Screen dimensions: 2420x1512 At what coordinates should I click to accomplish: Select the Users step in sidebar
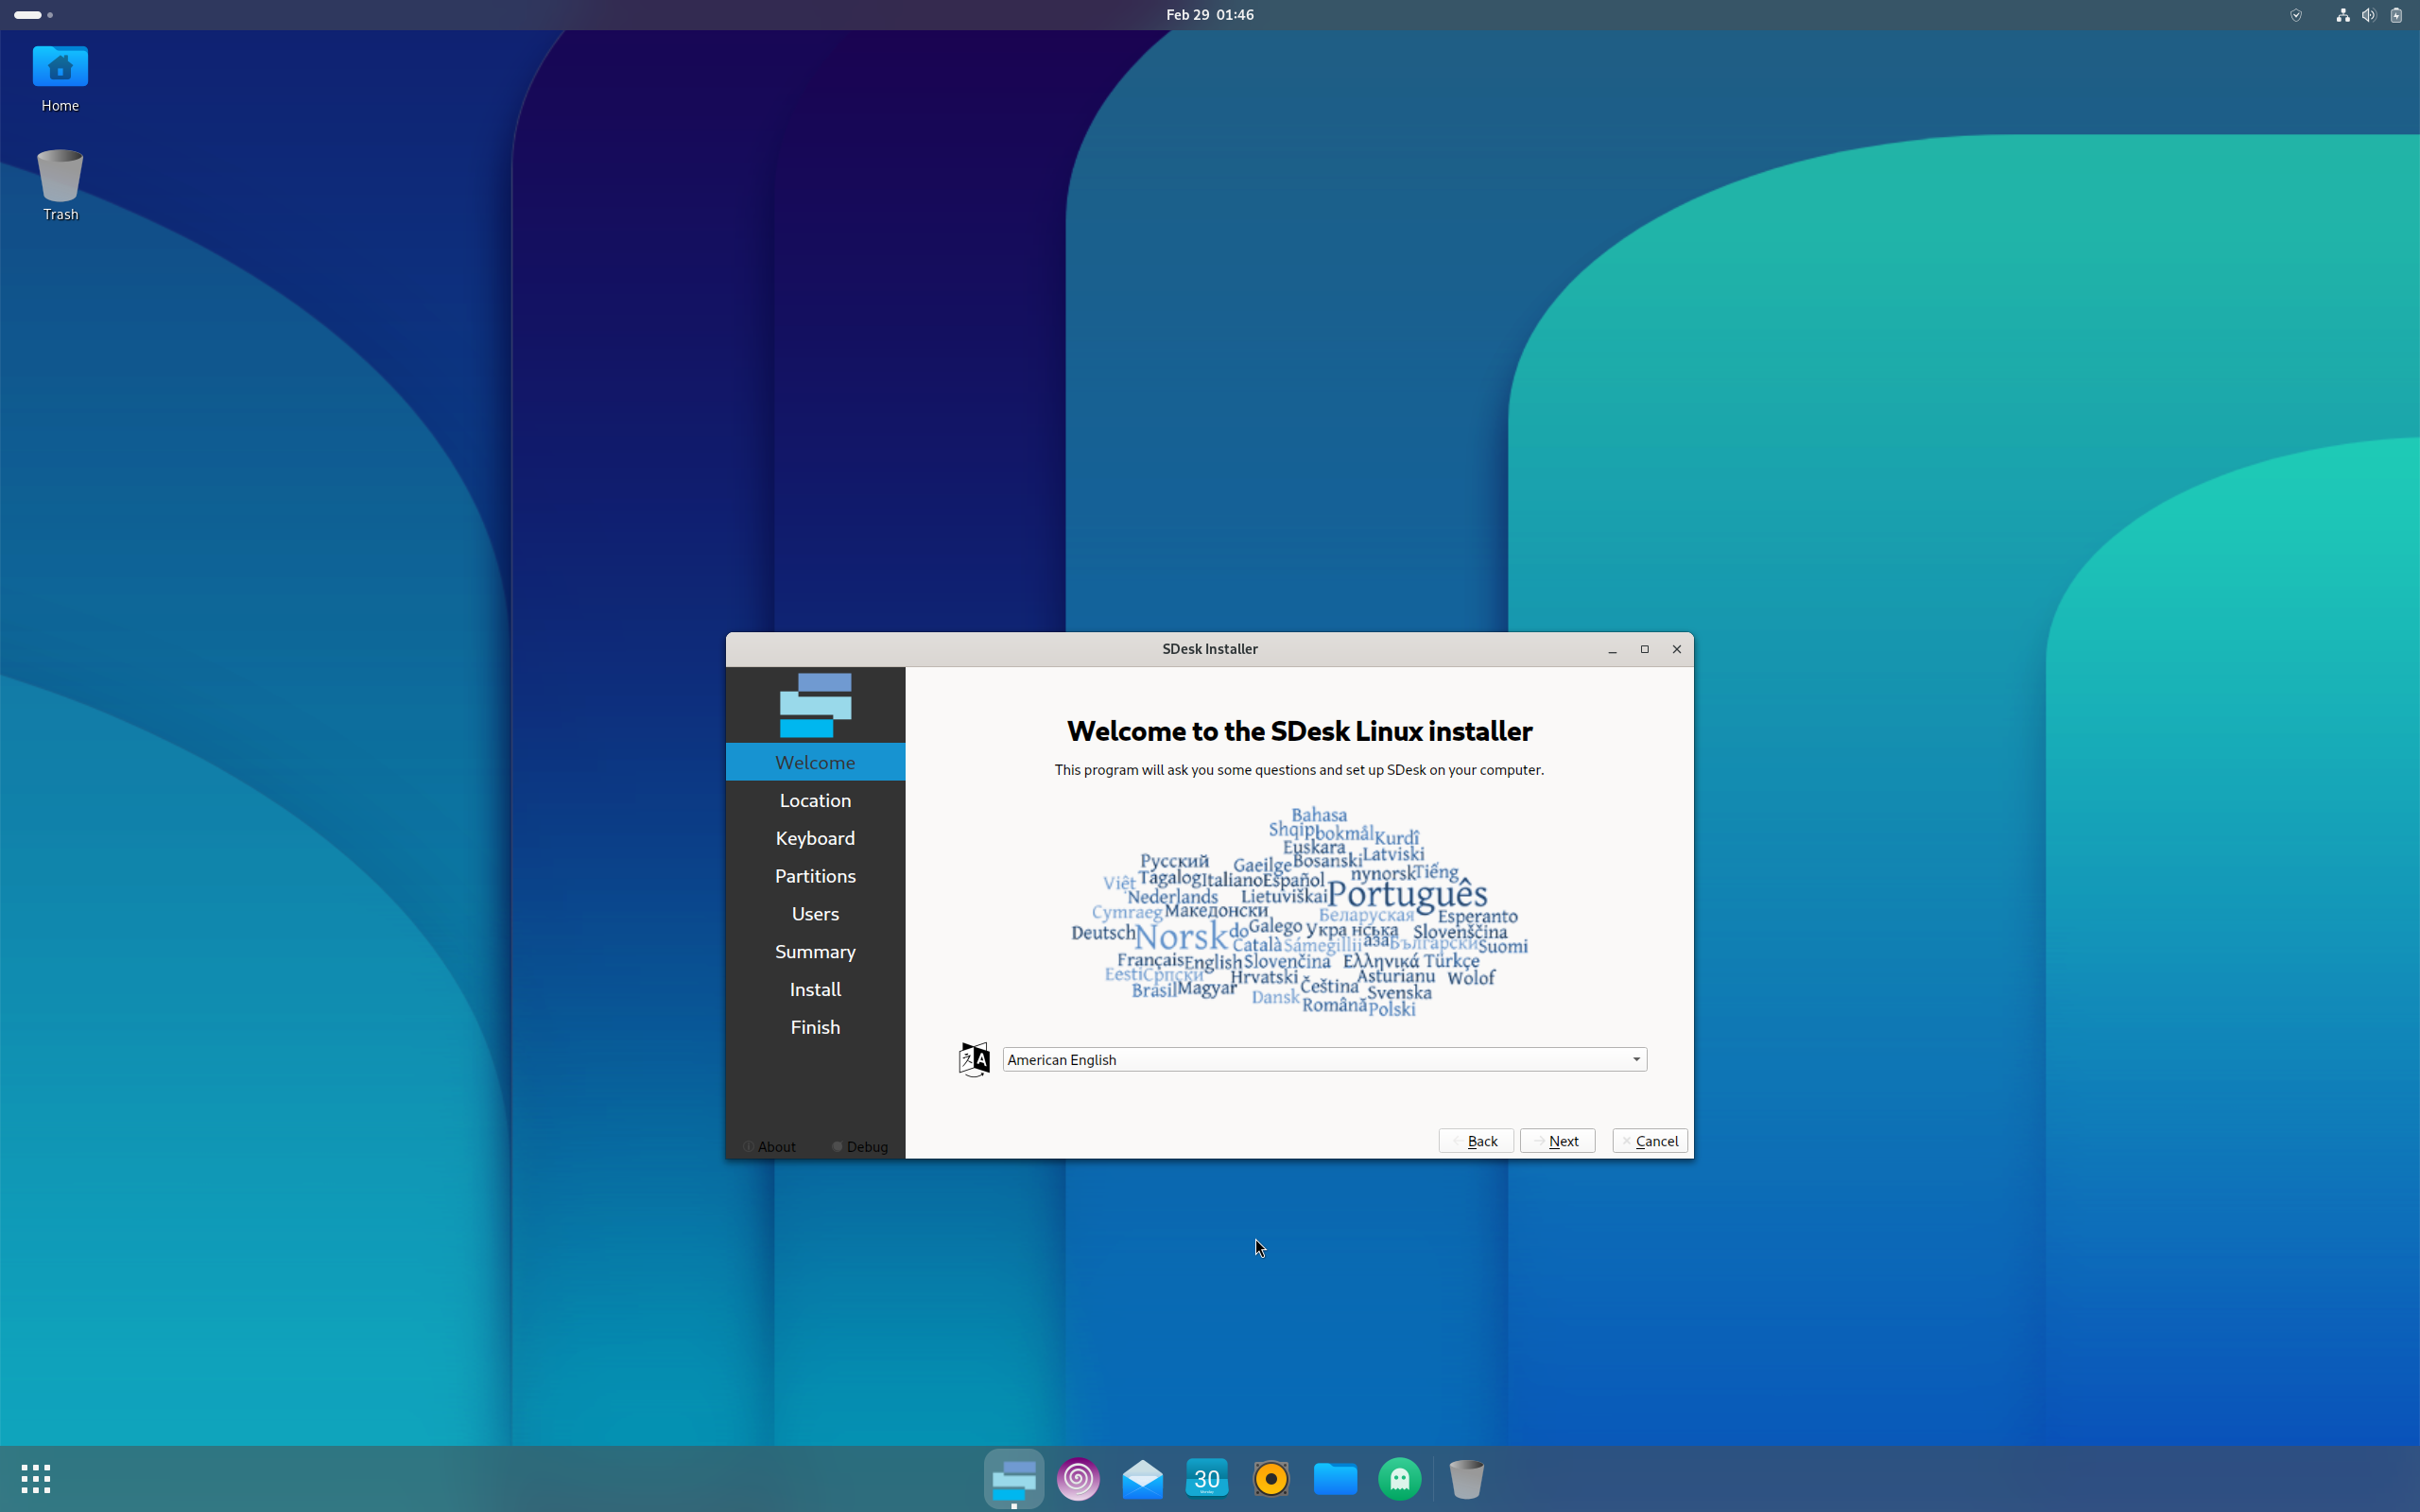[x=815, y=914]
